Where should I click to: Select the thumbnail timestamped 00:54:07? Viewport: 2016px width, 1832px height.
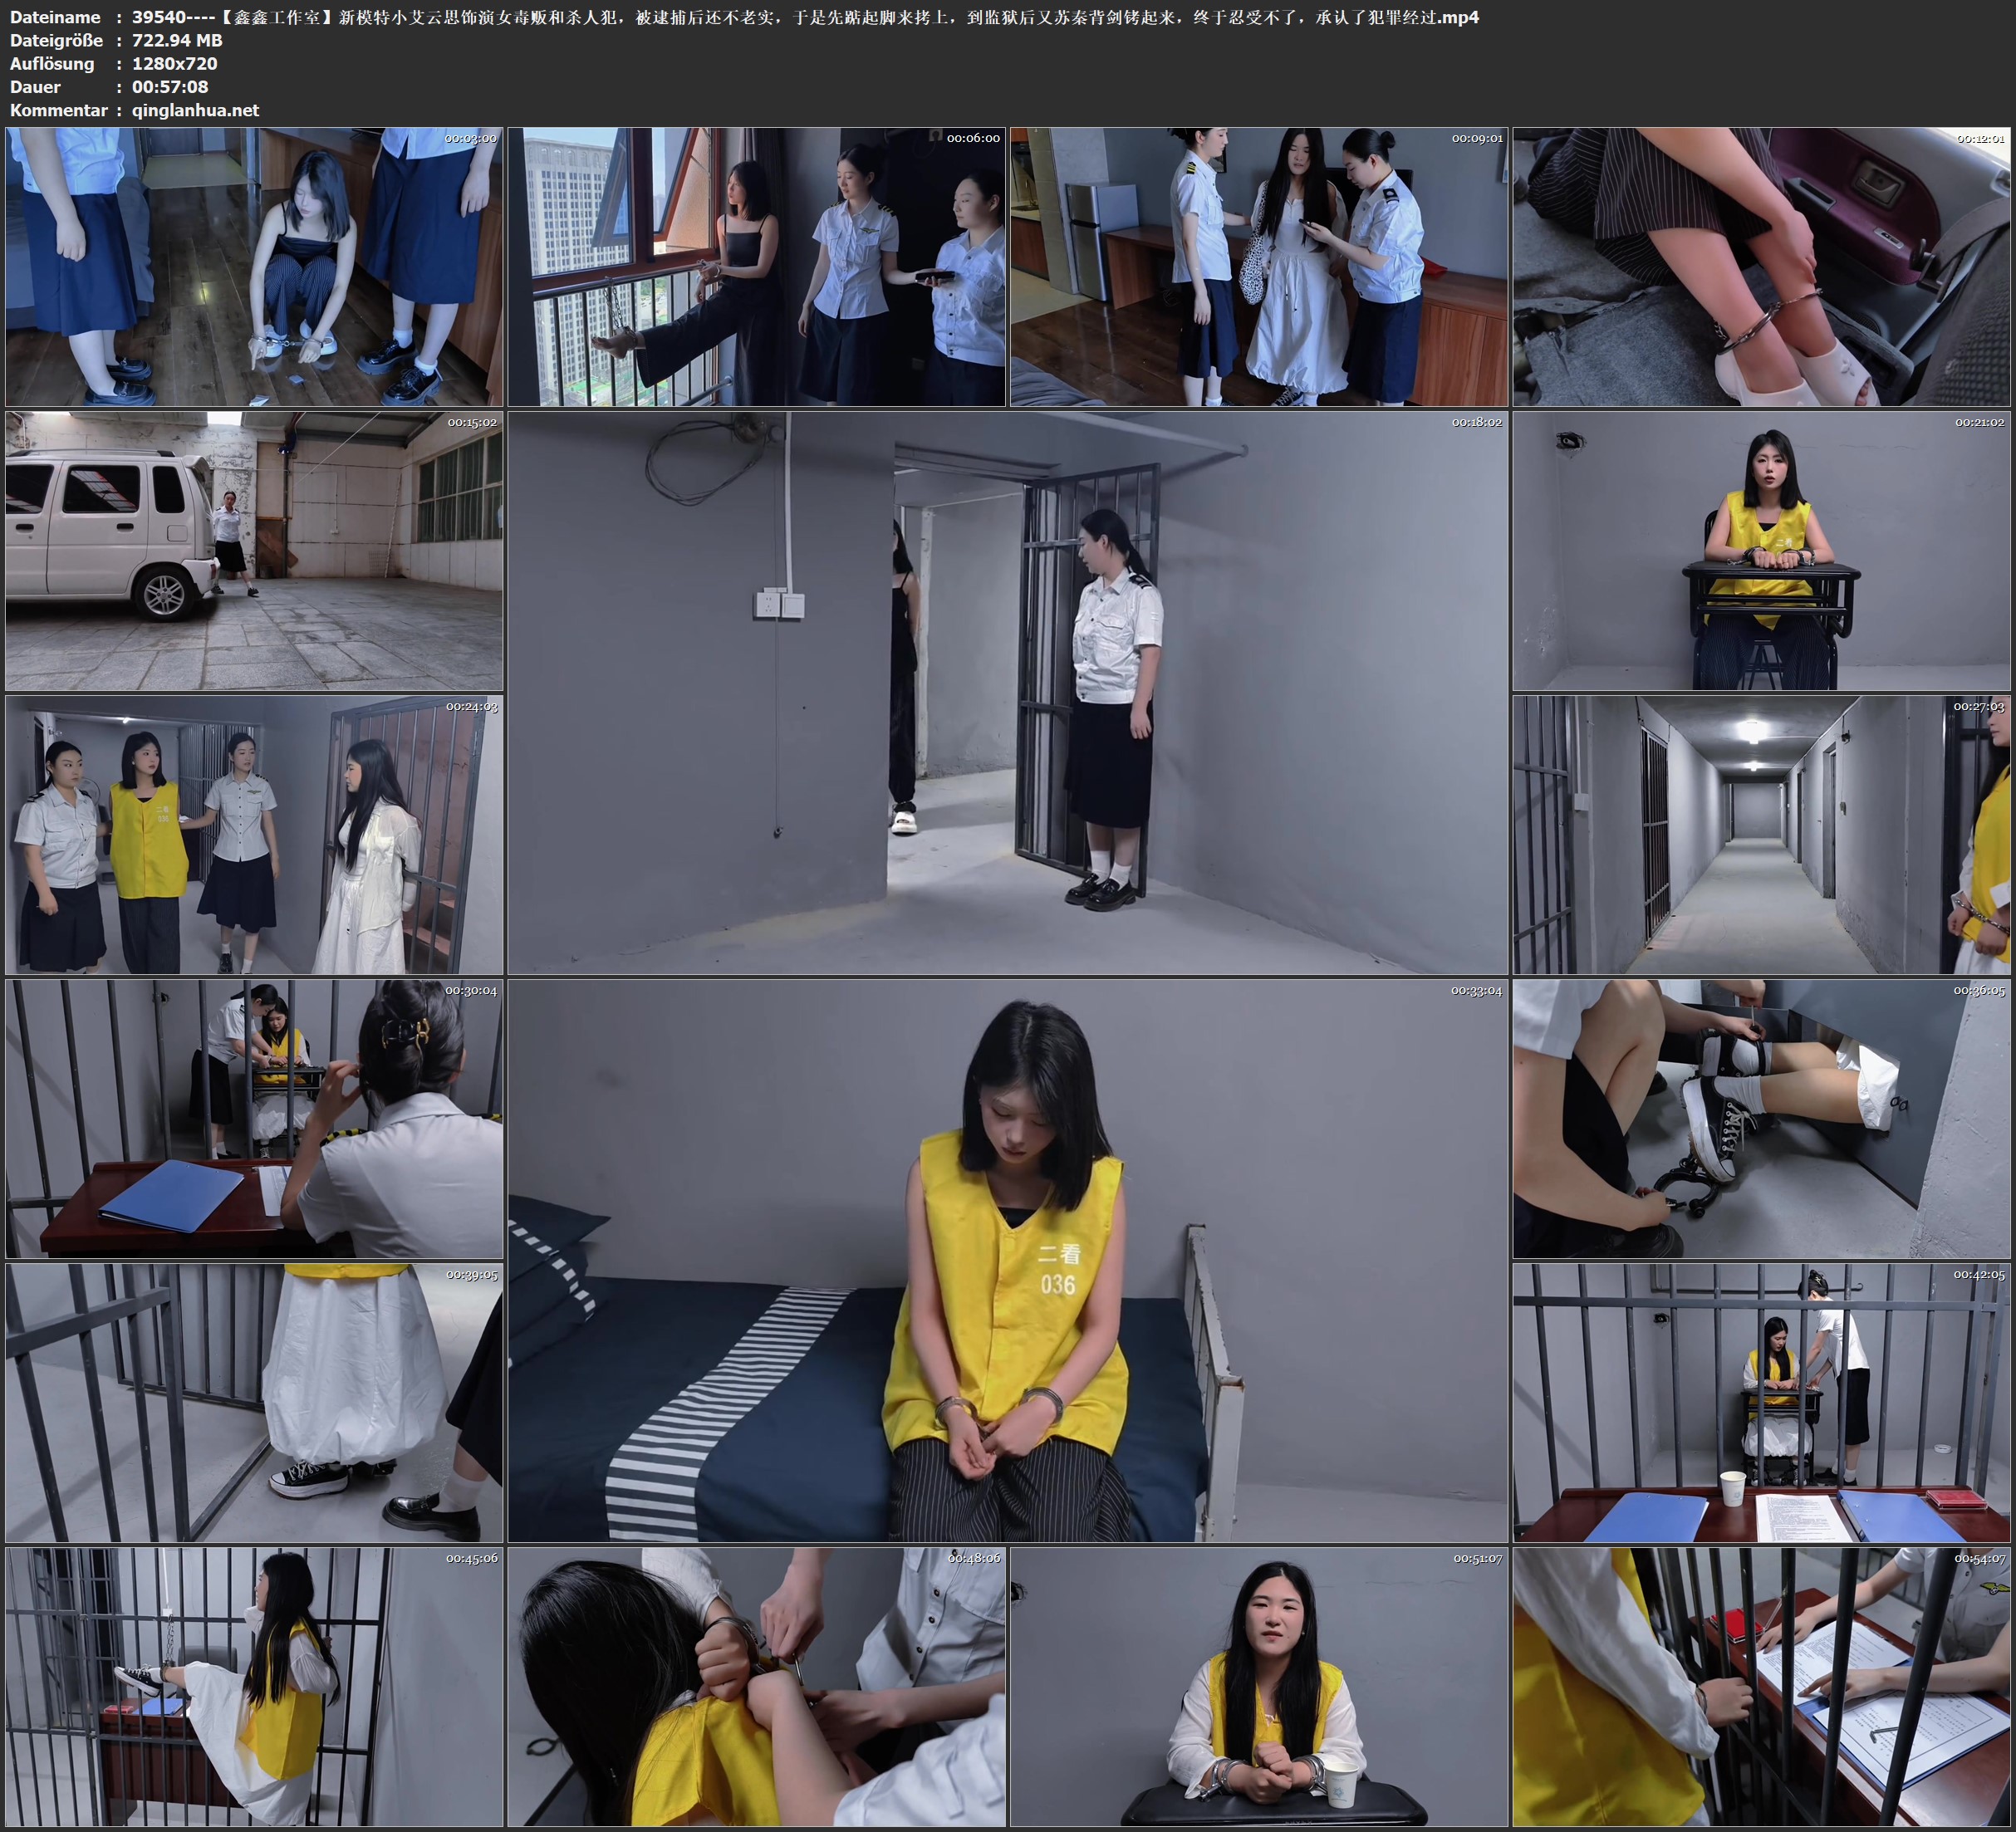[x=1761, y=1687]
